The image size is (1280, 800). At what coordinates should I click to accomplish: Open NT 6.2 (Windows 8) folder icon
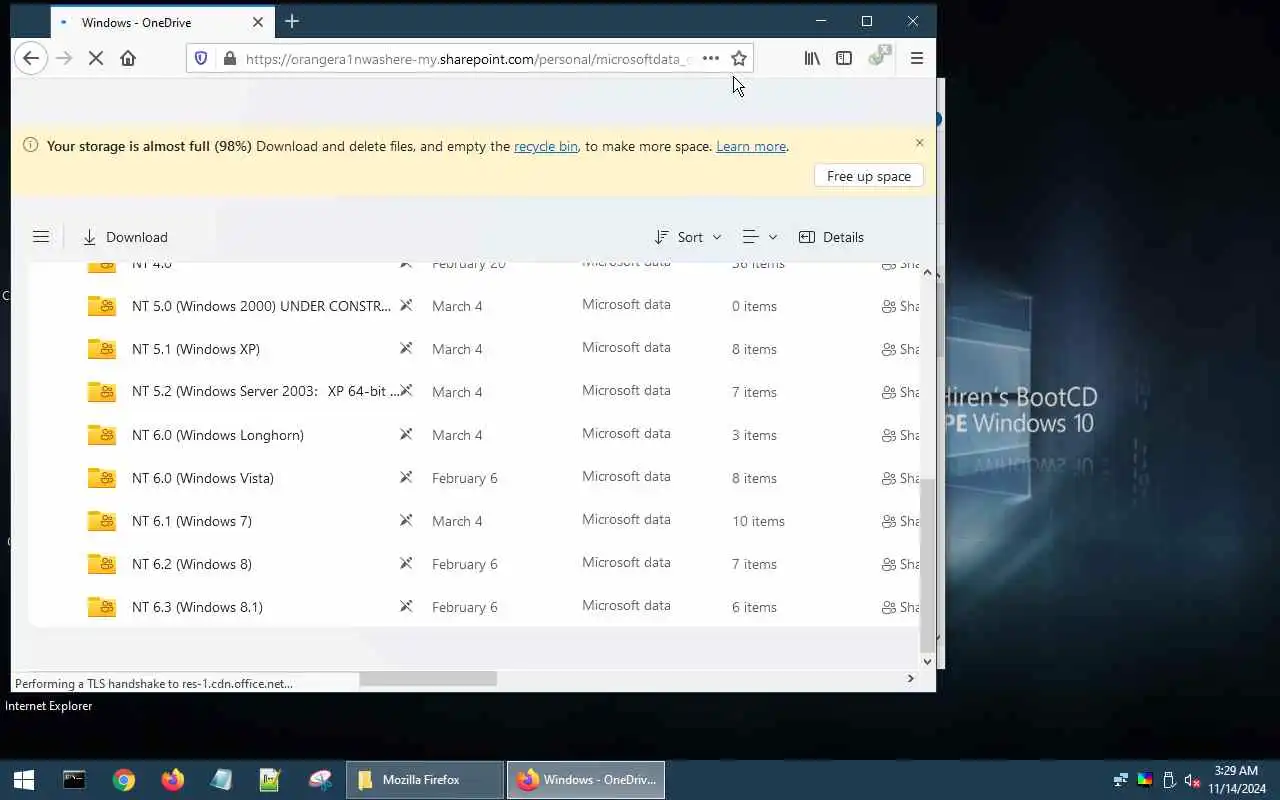point(101,564)
